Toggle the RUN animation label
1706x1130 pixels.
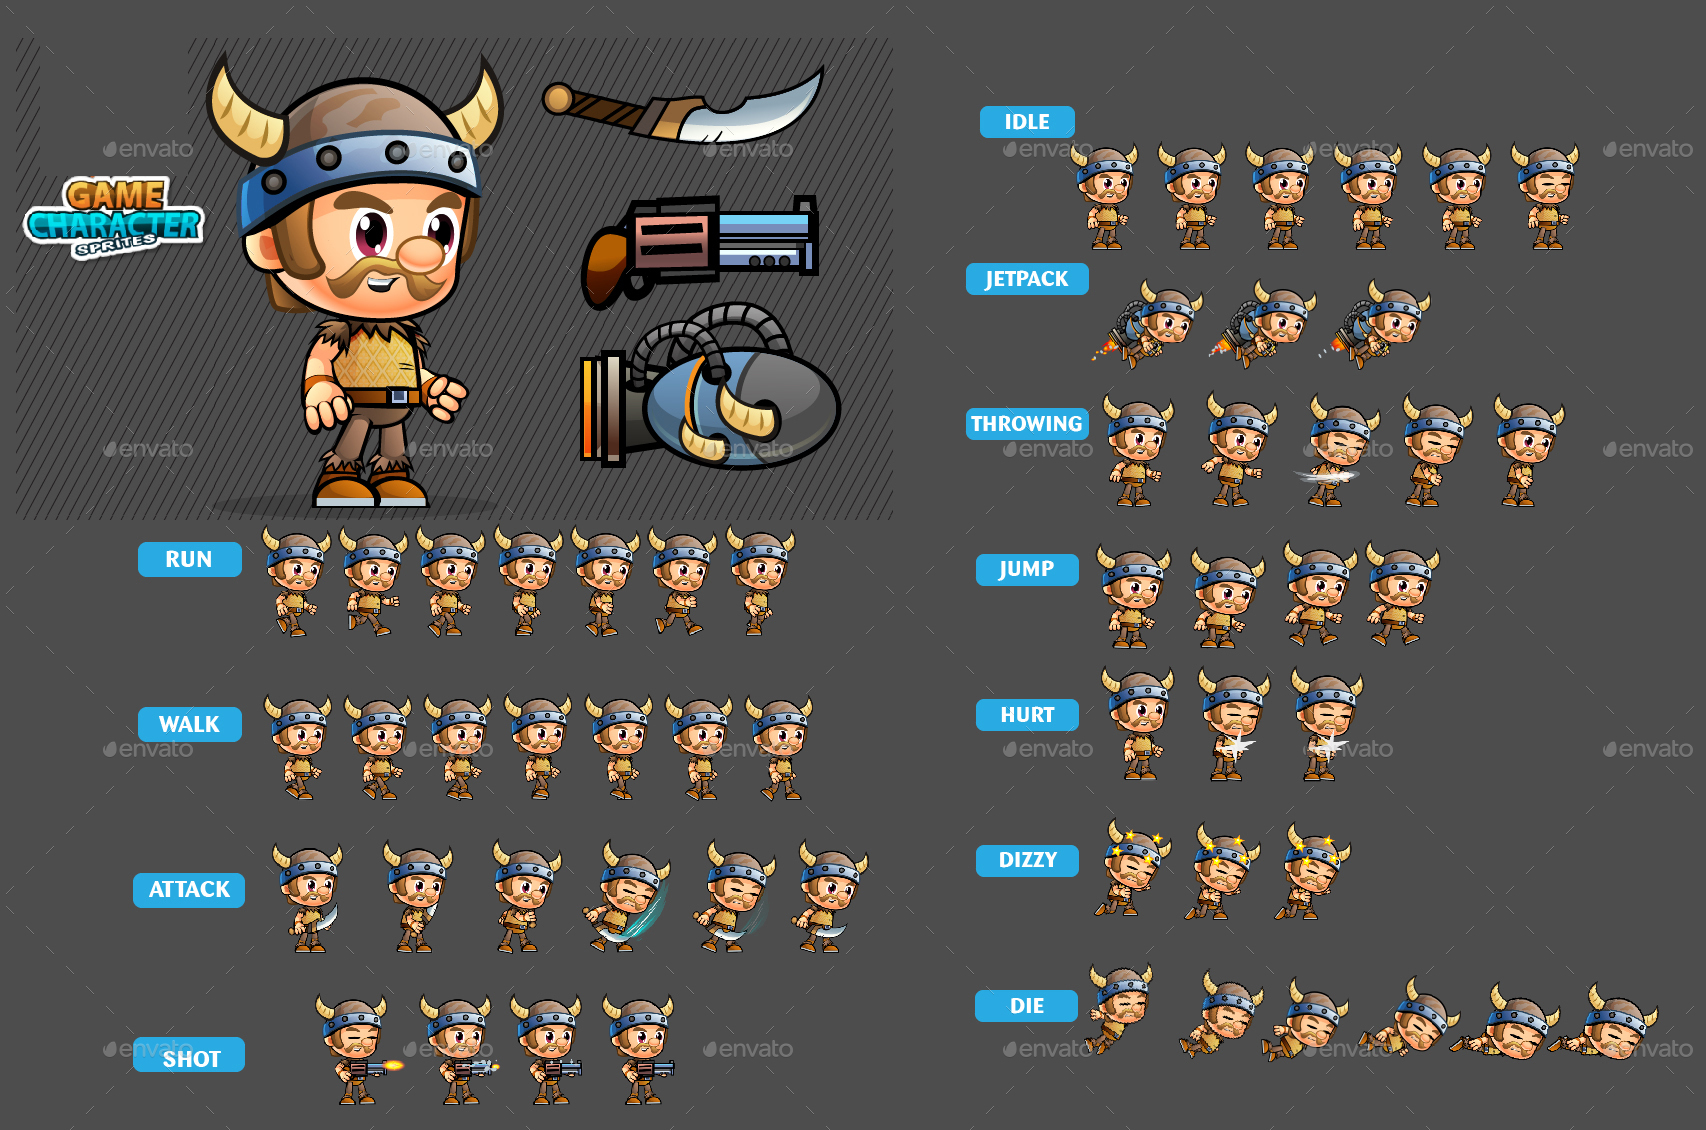click(x=189, y=559)
